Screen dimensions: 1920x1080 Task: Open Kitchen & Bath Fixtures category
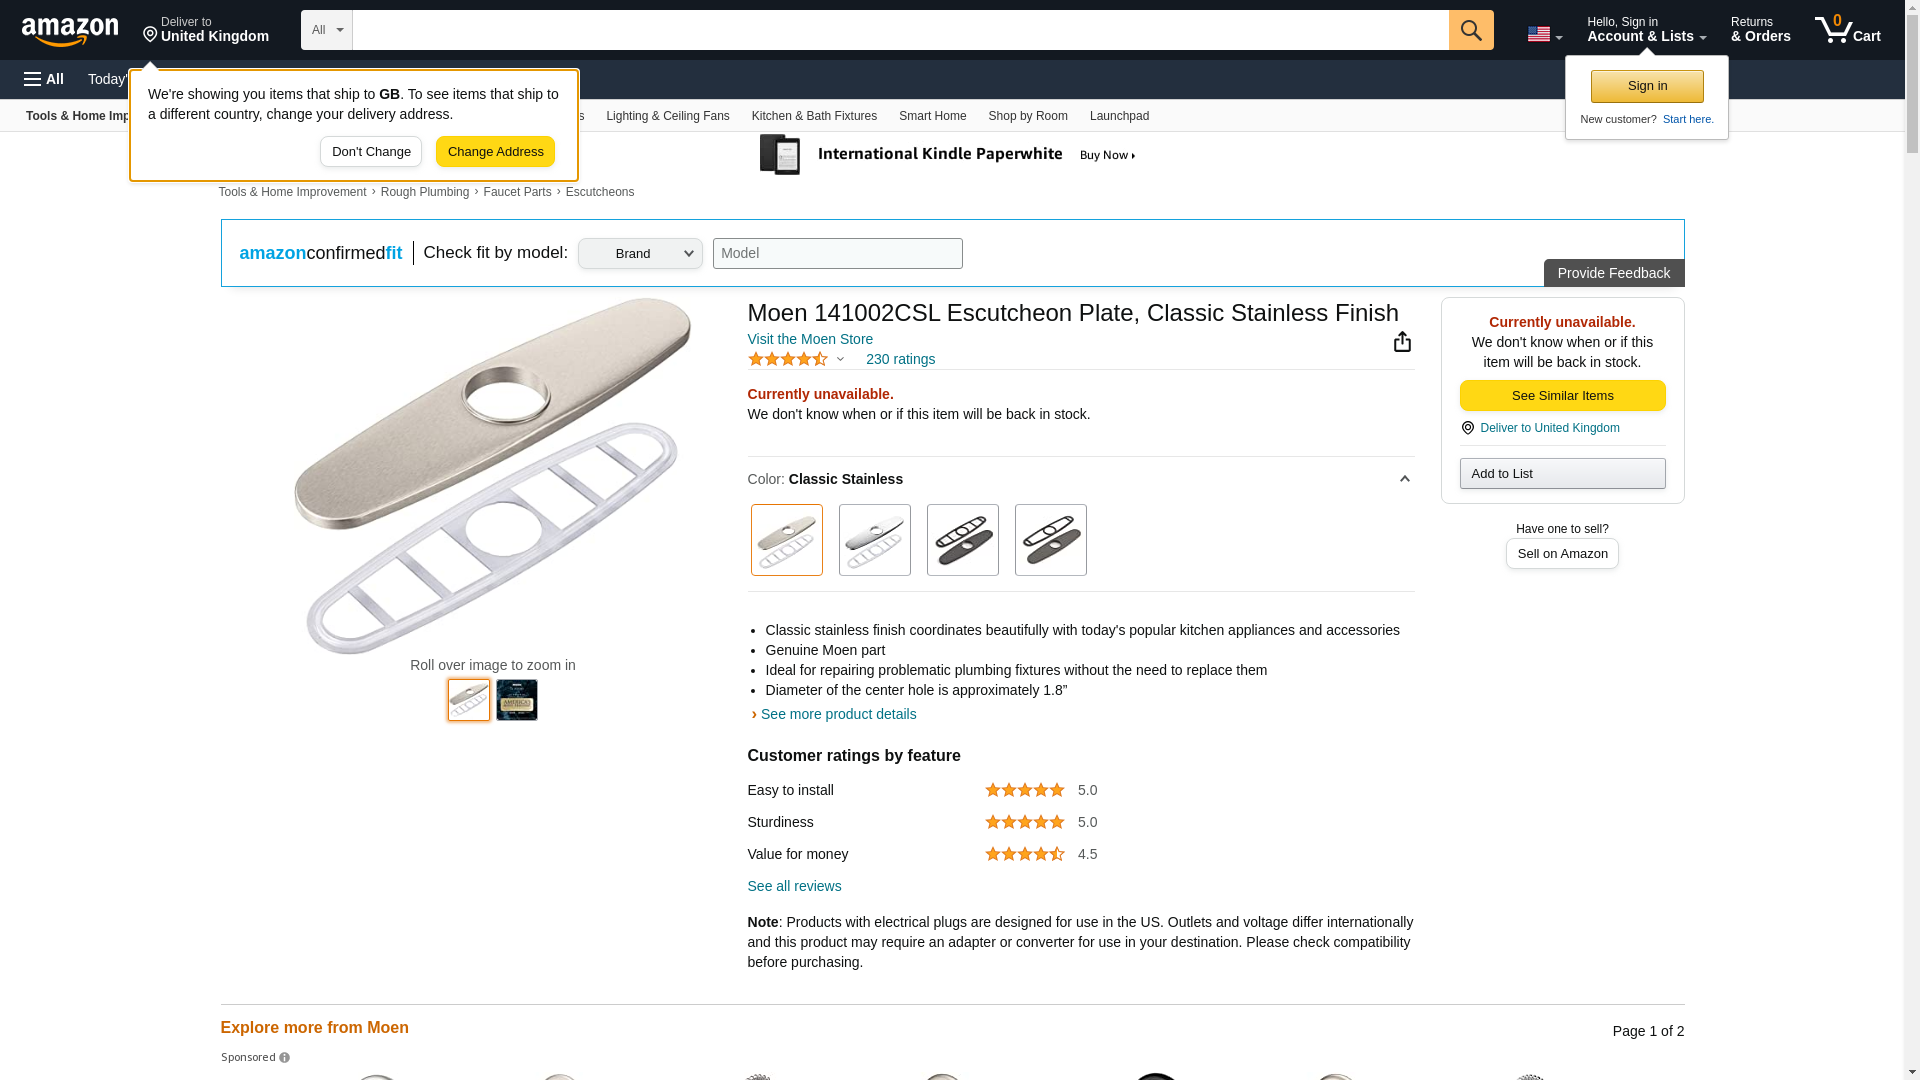pyautogui.click(x=814, y=116)
